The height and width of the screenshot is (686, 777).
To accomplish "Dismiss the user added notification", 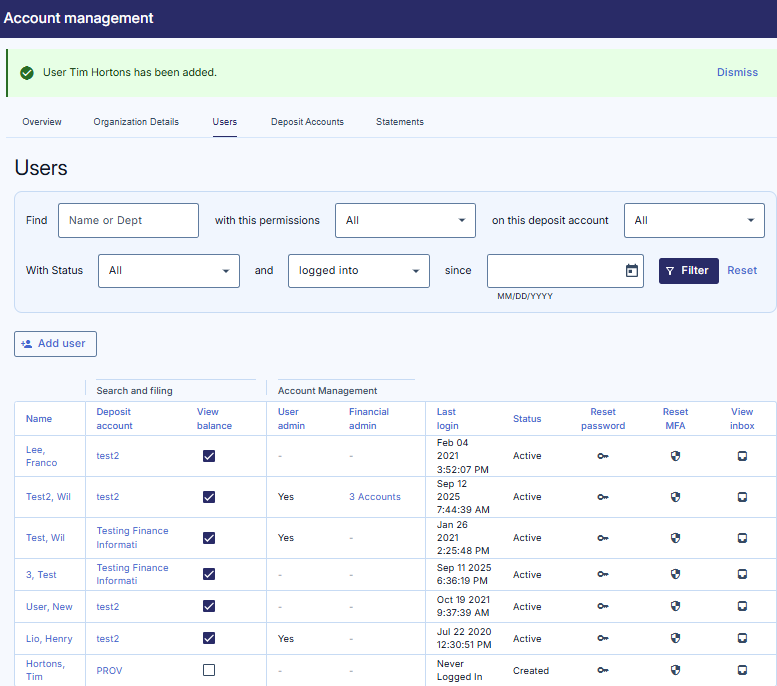I will (x=737, y=73).
